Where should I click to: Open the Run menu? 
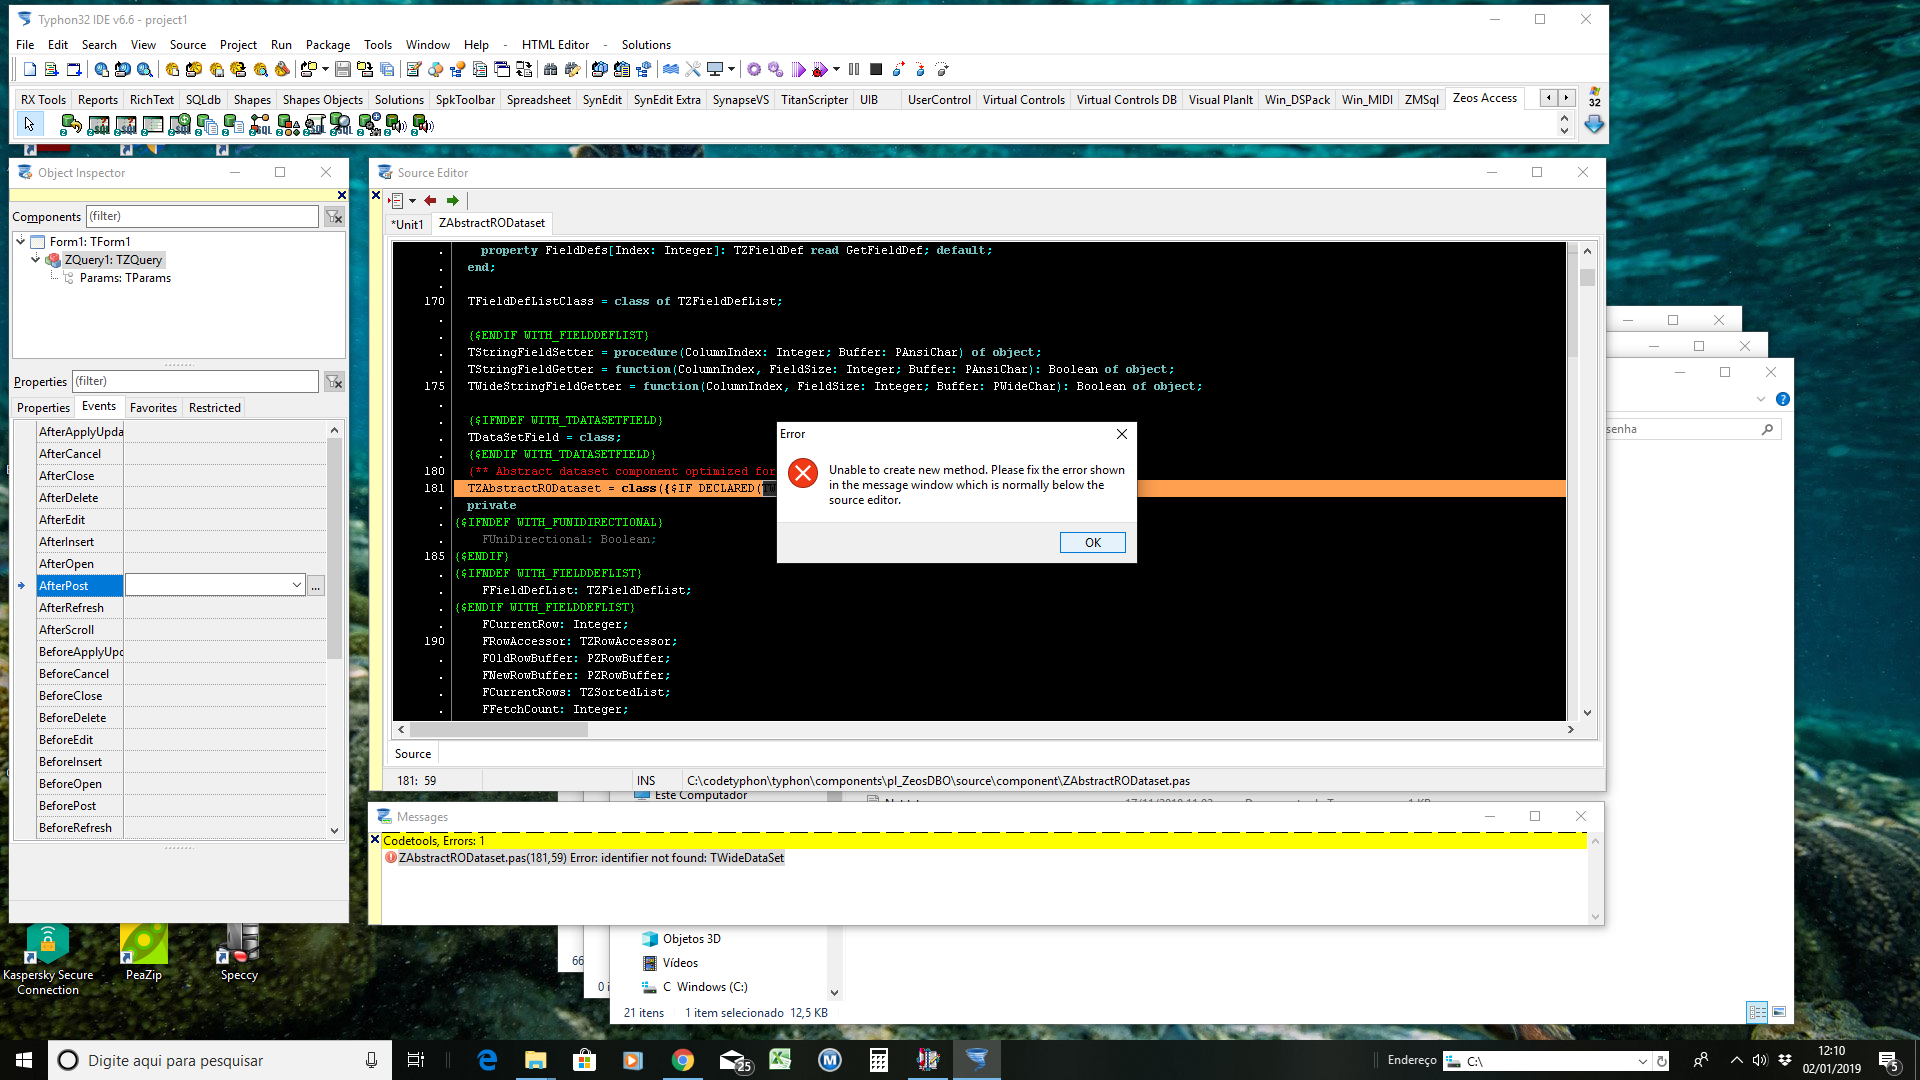tap(281, 45)
